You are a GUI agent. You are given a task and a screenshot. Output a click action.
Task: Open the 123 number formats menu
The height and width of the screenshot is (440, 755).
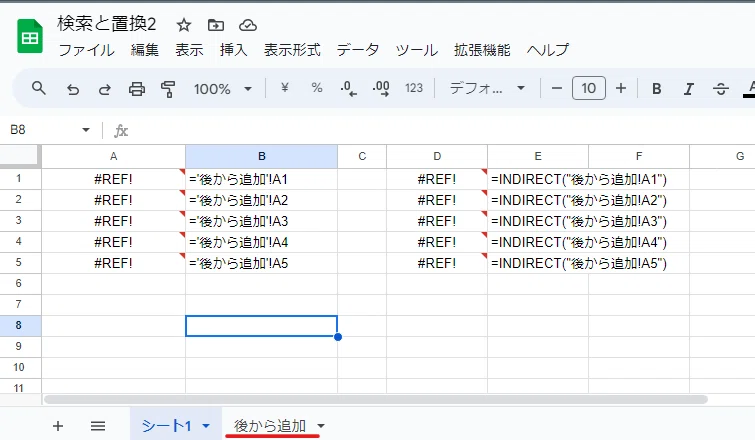point(414,88)
